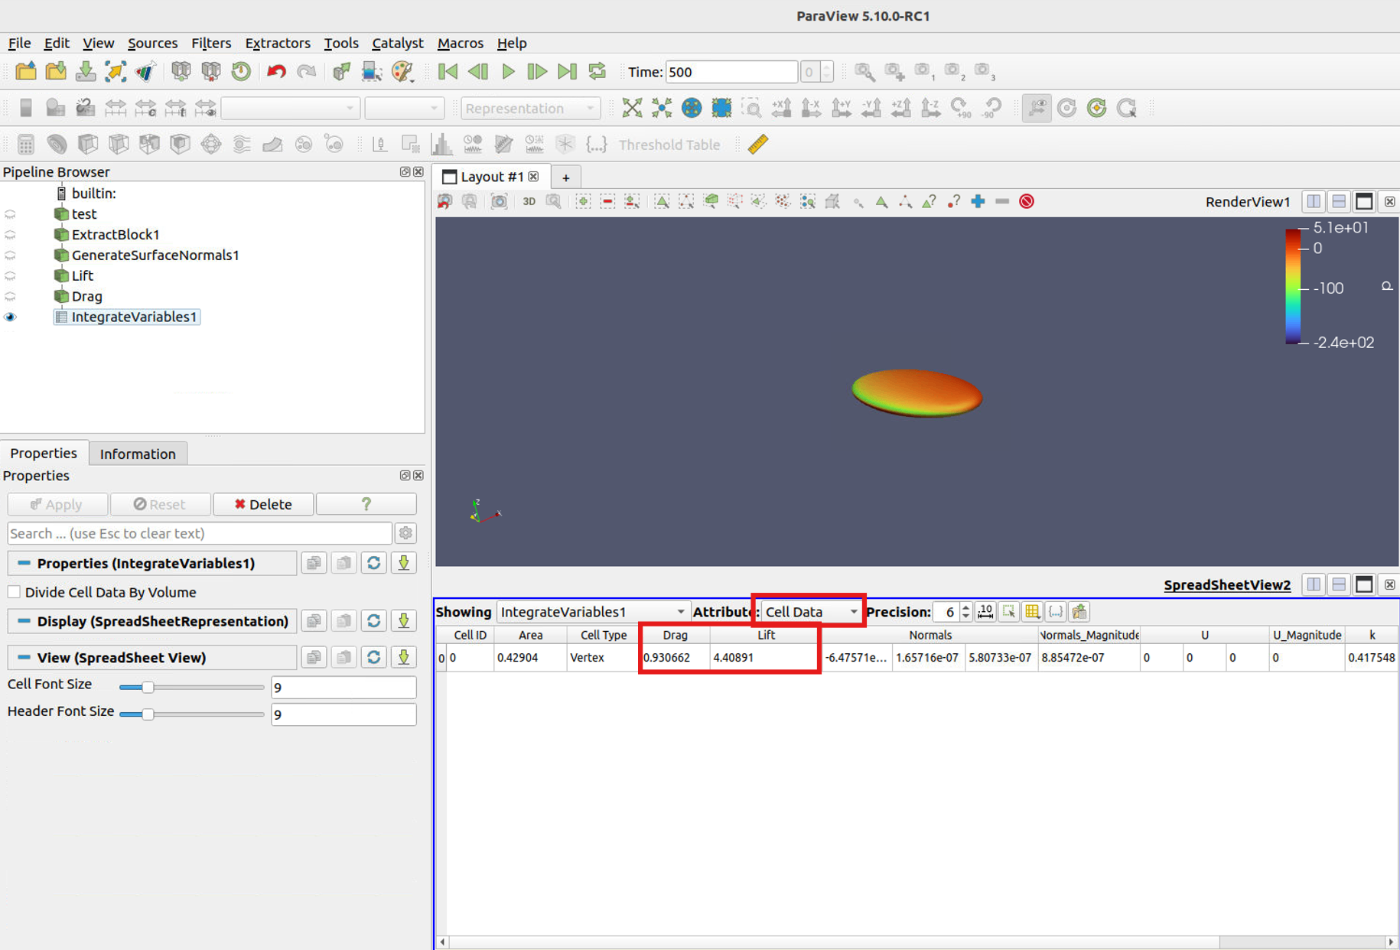This screenshot has height=950, width=1400.
Task: Click the properties search field
Action: coord(199,533)
